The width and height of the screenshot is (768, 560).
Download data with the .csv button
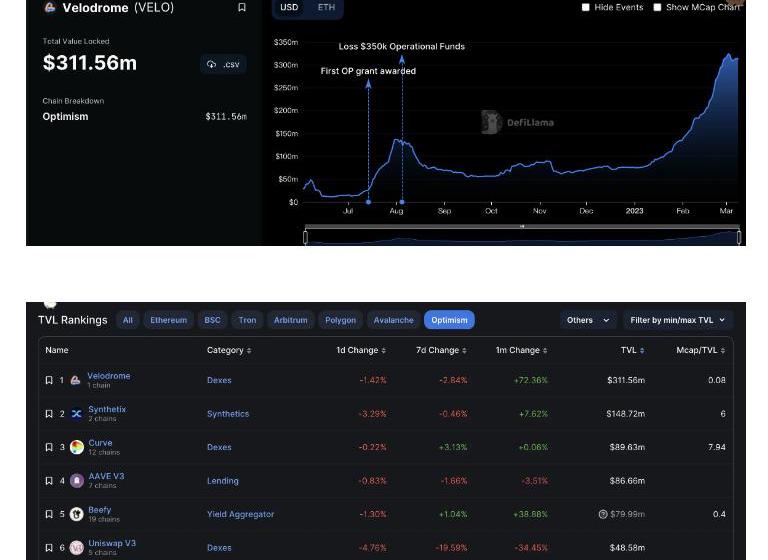click(223, 64)
